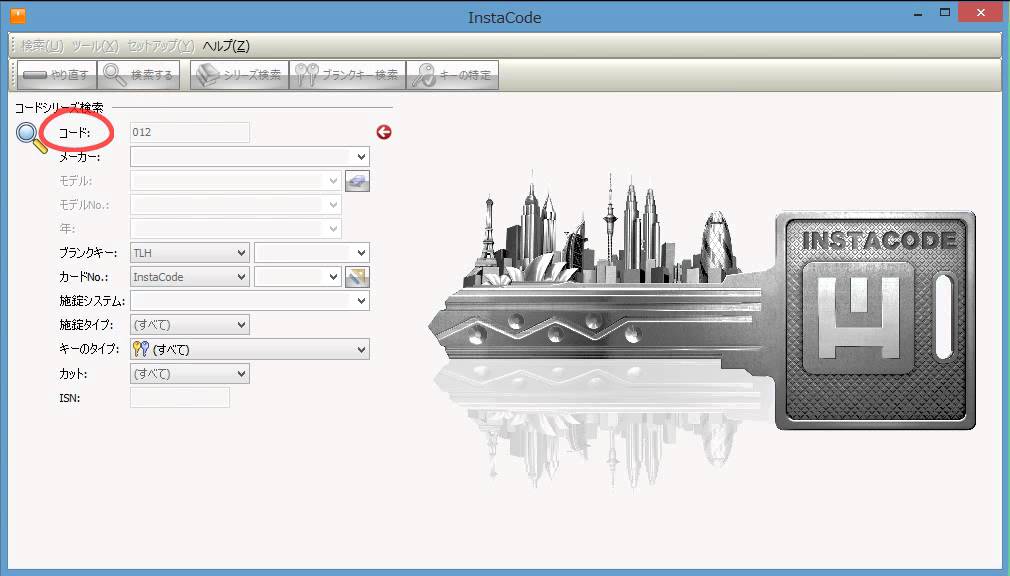
Task: Expand the 施錠システム dropdown
Action: click(361, 301)
